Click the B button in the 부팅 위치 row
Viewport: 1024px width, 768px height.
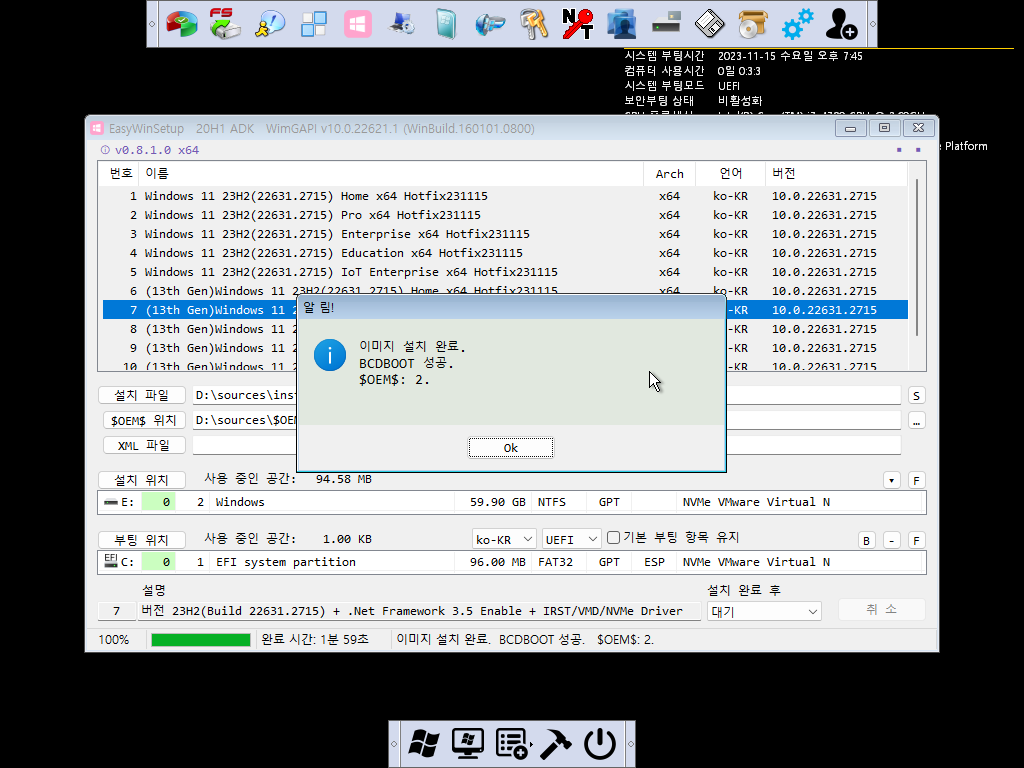[x=867, y=541]
